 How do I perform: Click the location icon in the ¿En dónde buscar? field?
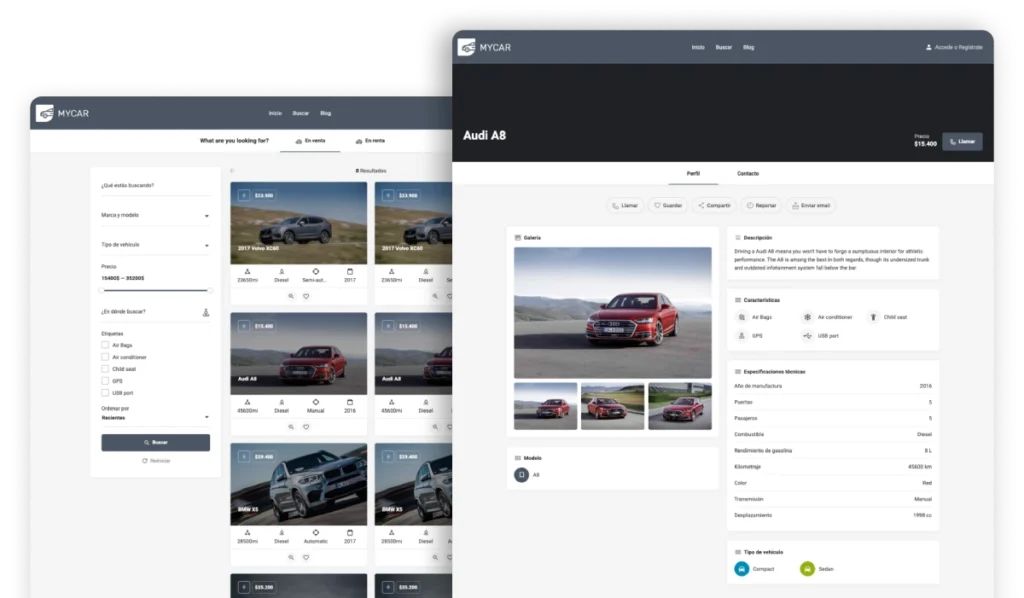pos(206,312)
